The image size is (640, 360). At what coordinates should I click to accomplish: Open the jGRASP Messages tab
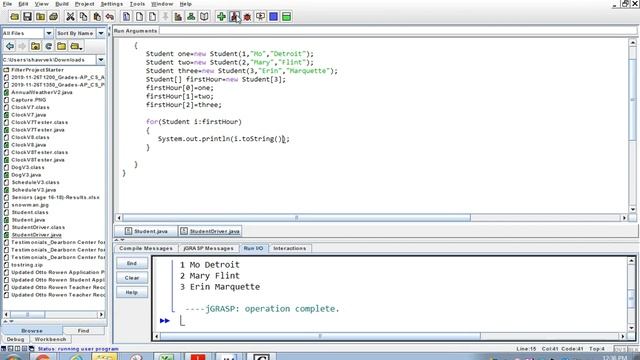(x=208, y=248)
